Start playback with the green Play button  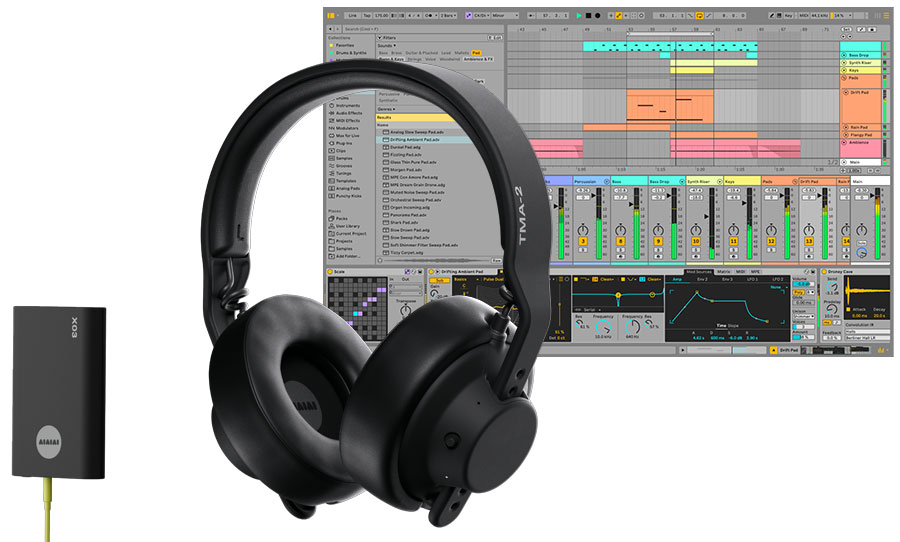click(x=579, y=16)
